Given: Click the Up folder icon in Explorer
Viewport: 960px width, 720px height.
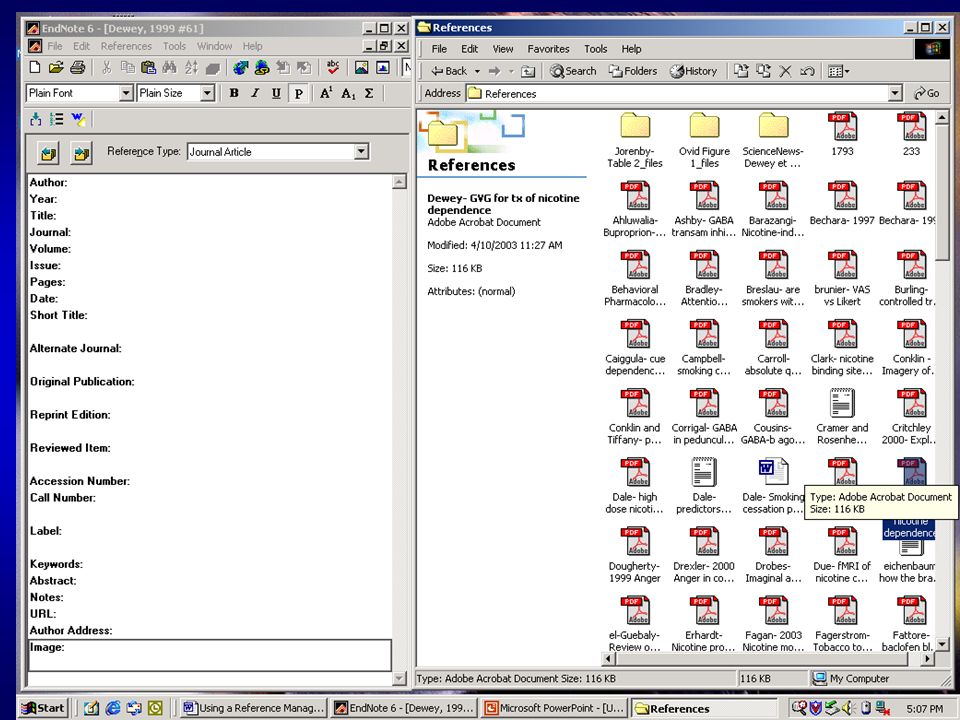Looking at the screenshot, I should pos(528,72).
